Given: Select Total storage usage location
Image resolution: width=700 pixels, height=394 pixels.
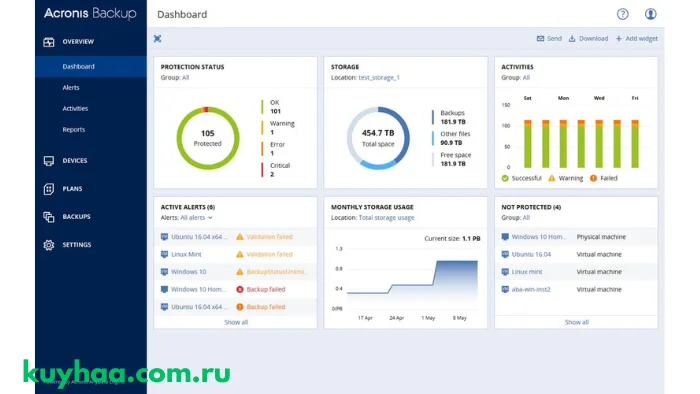Looking at the screenshot, I should 386,218.
